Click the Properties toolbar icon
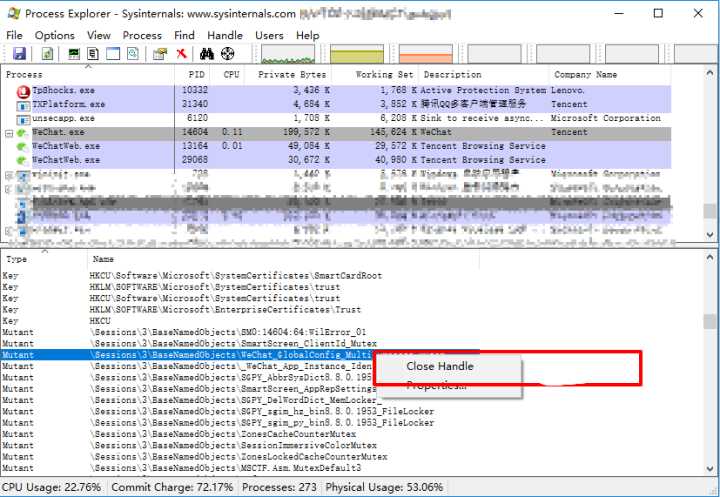 (x=160, y=54)
